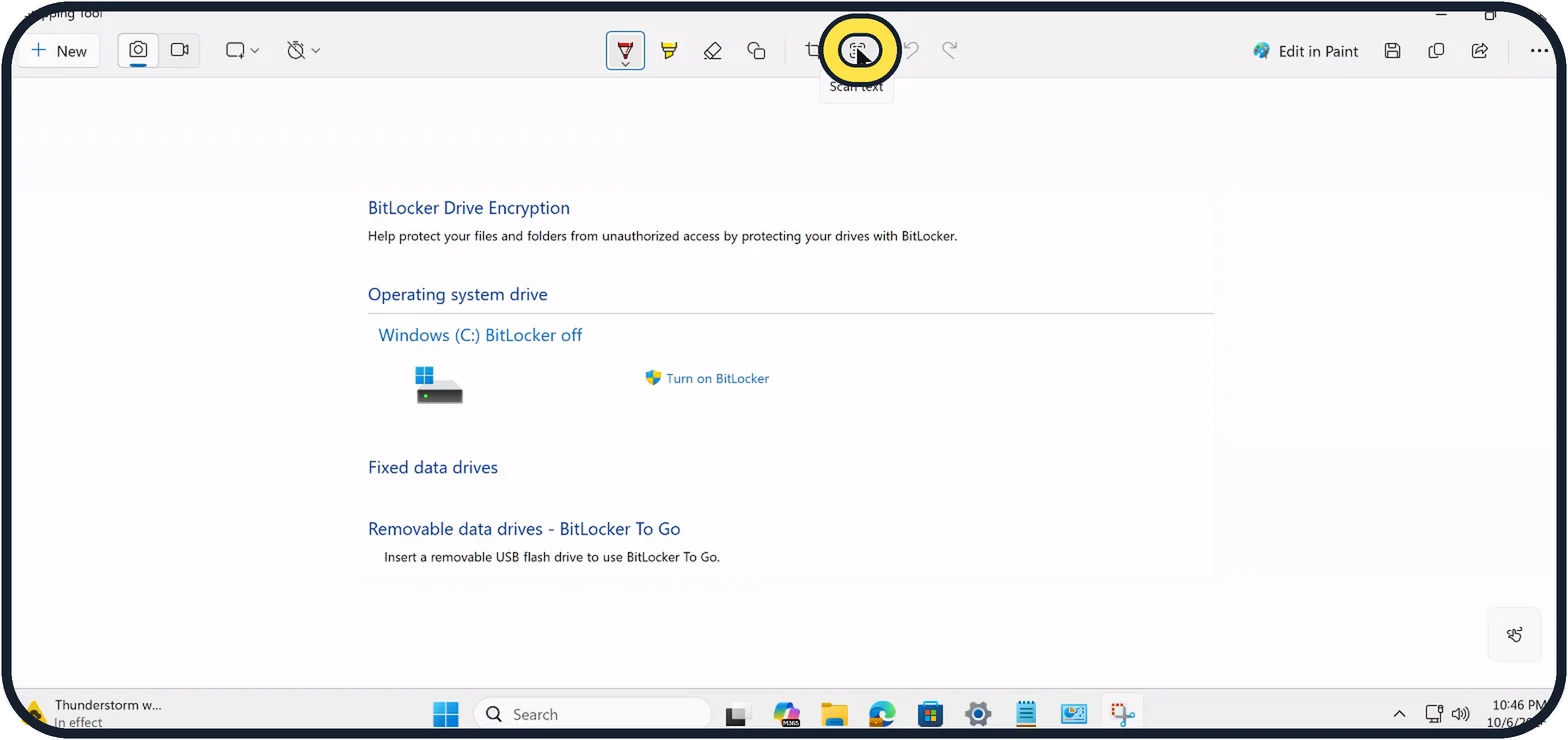Open File Explorer from taskbar
This screenshot has height=740, width=1568.
point(834,714)
